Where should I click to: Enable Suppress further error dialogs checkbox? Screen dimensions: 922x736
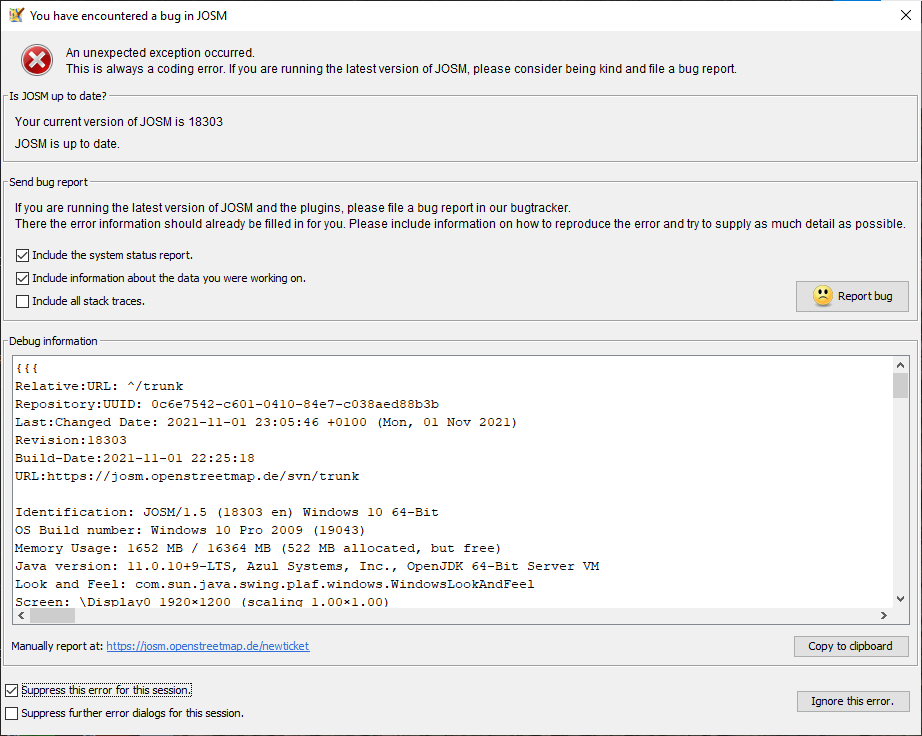12,713
